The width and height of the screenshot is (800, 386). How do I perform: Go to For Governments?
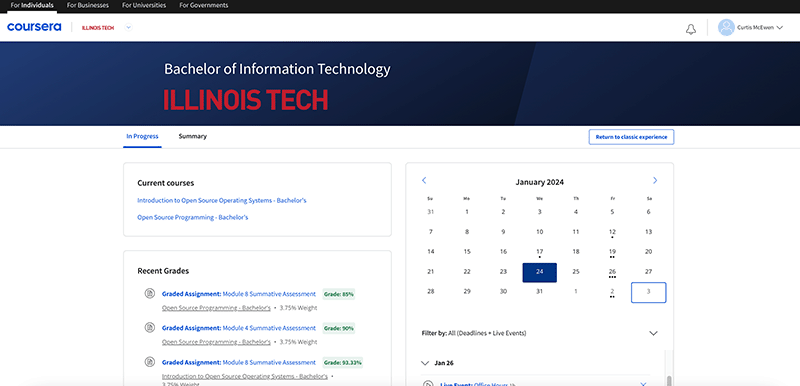[x=204, y=6]
